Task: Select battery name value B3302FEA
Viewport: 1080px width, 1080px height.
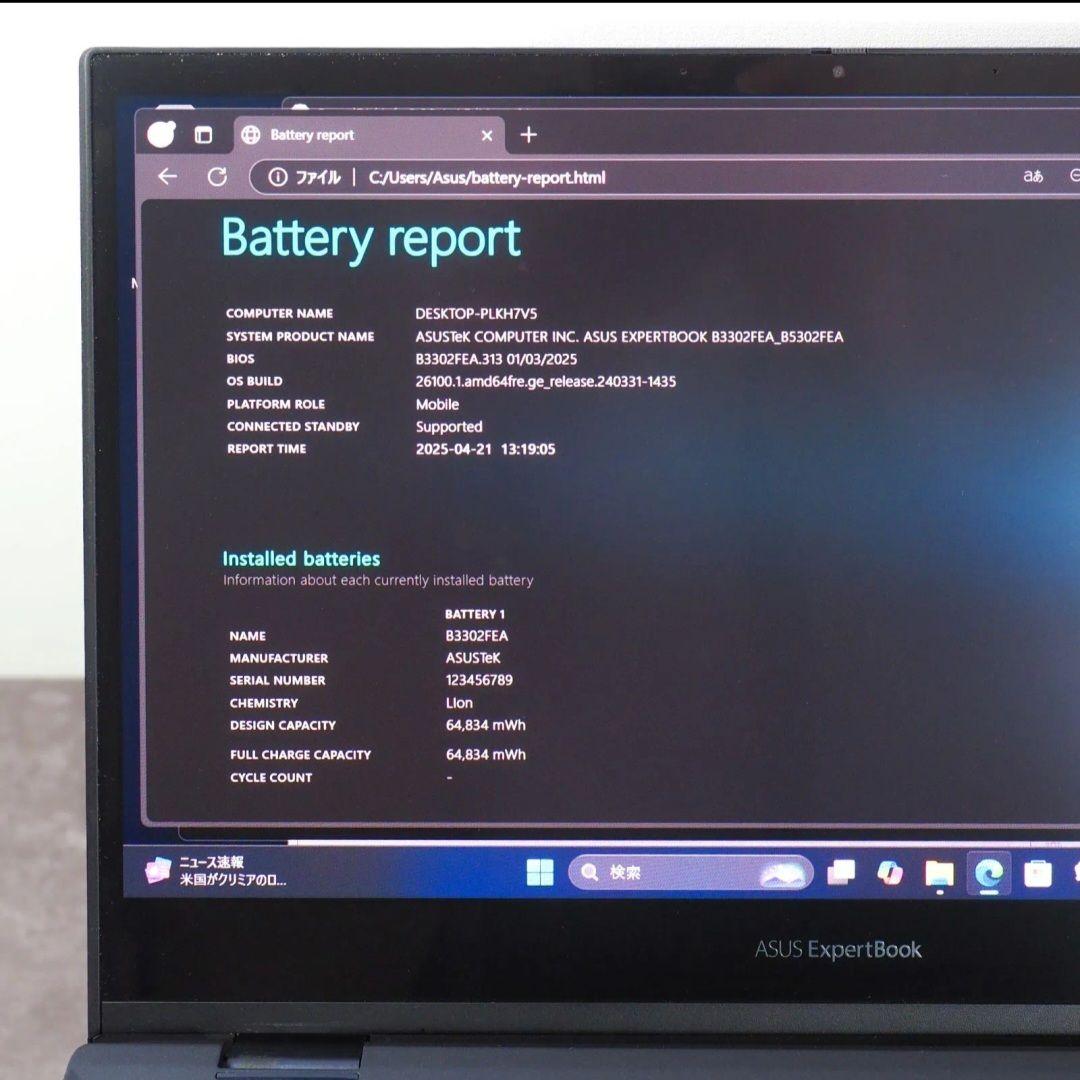Action: pyautogui.click(x=477, y=636)
